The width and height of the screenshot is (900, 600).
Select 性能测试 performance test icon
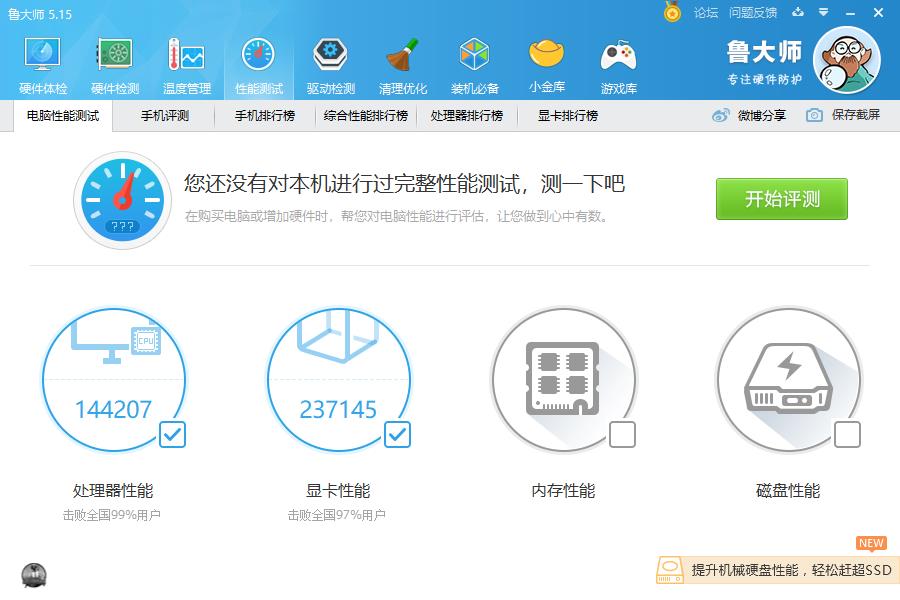[x=259, y=55]
